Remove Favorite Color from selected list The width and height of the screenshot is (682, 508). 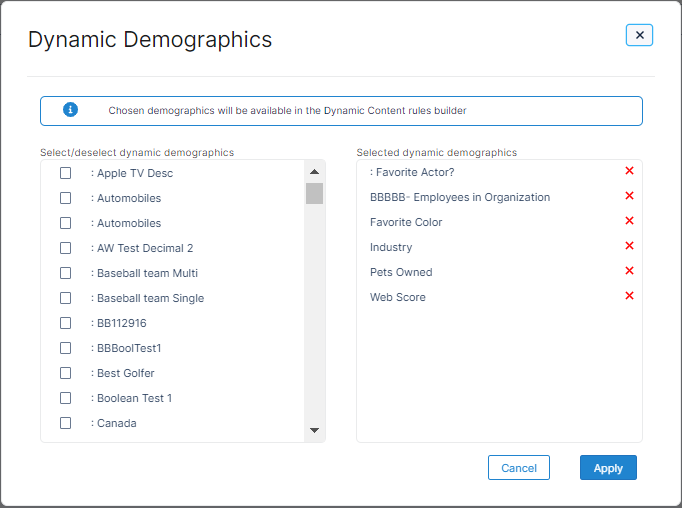[x=629, y=221]
